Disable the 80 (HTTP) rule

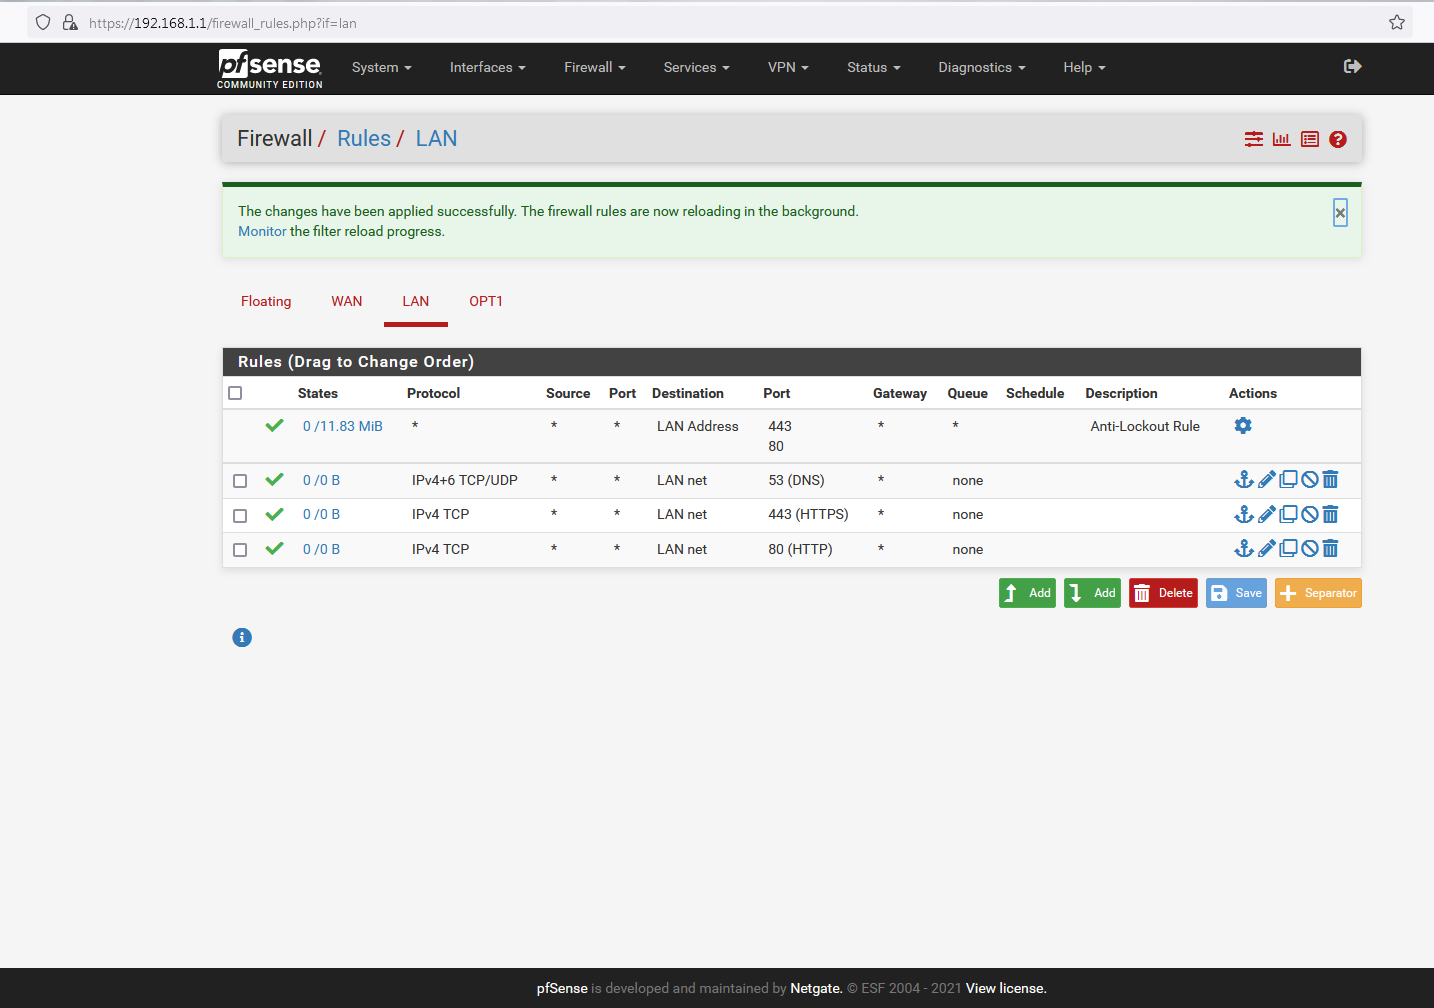click(1310, 548)
